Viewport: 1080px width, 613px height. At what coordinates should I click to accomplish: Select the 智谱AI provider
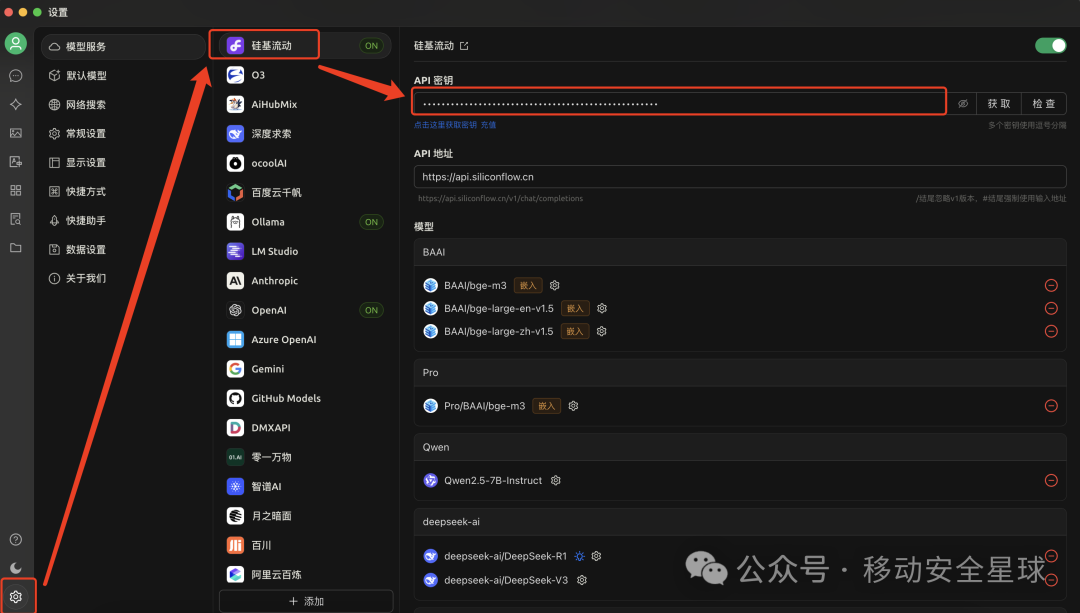coord(305,486)
